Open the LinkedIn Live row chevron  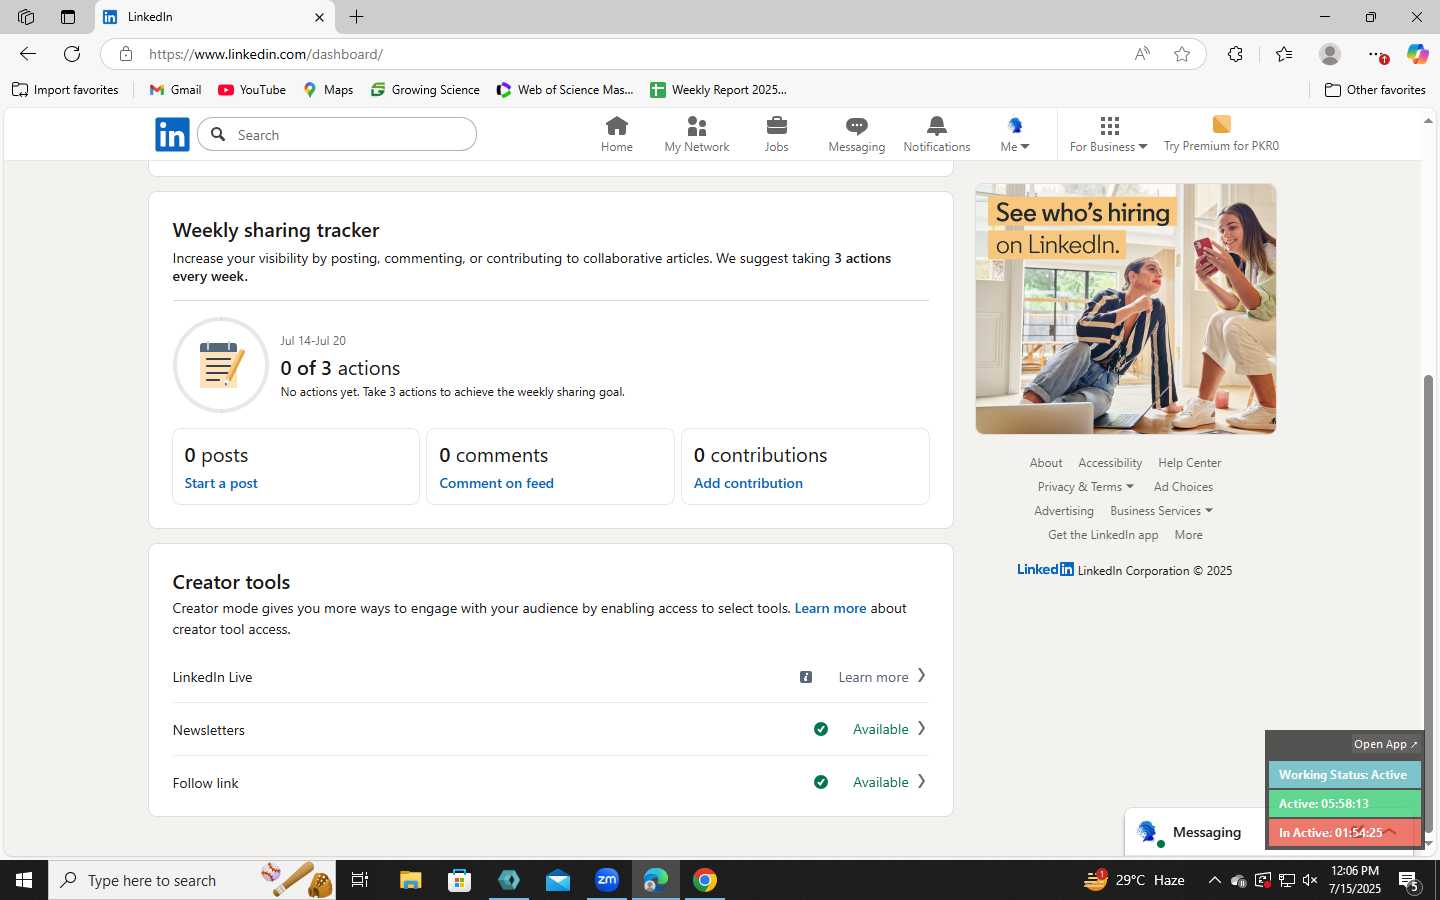(921, 676)
